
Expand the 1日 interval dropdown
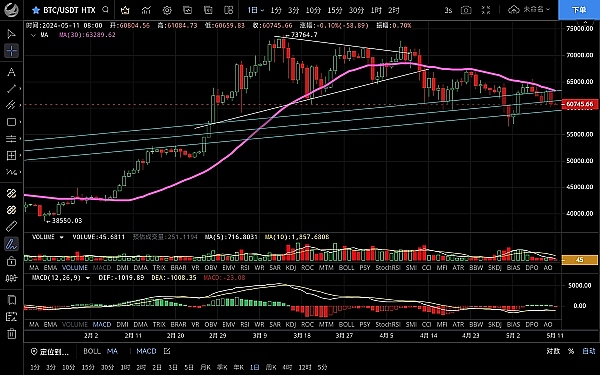click(256, 10)
